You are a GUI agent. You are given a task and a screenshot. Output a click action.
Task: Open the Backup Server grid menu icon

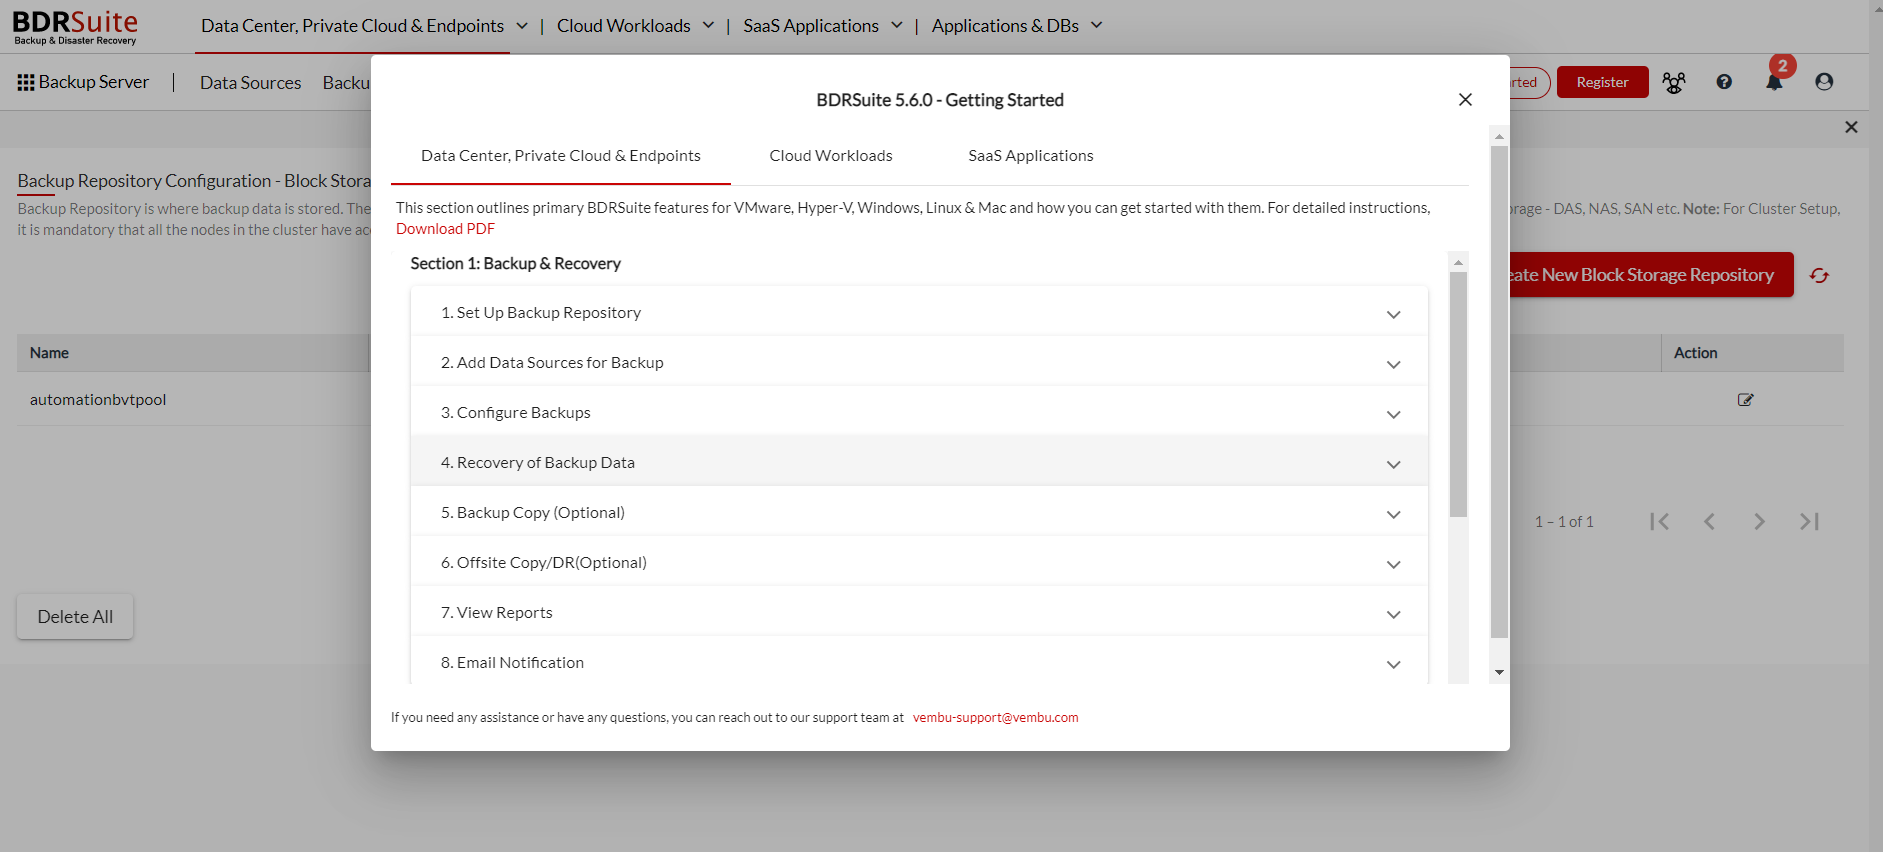tap(26, 82)
